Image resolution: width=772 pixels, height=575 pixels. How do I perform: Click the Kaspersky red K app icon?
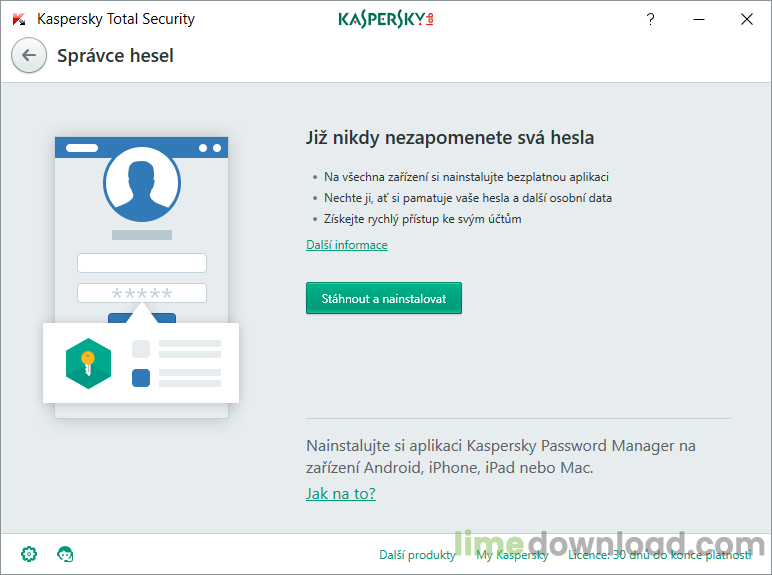point(19,19)
